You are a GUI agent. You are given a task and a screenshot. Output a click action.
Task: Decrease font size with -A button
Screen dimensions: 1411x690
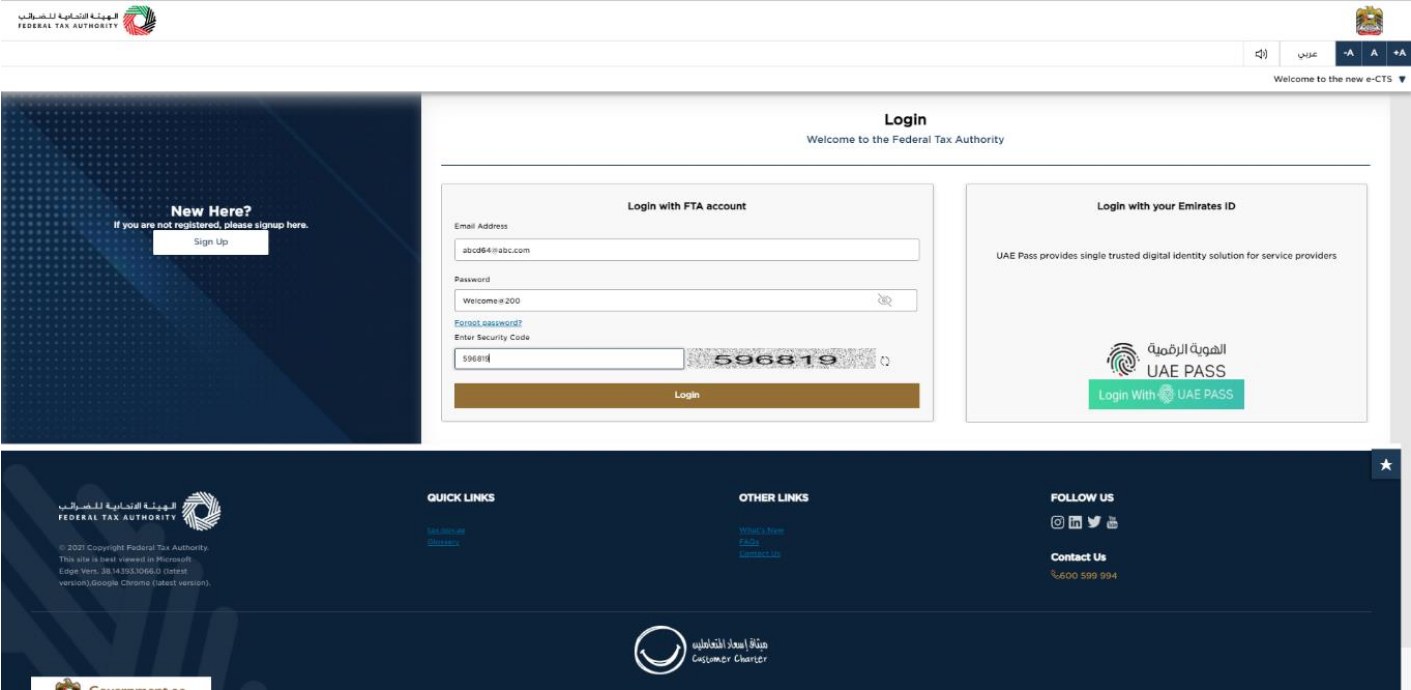[x=1348, y=53]
